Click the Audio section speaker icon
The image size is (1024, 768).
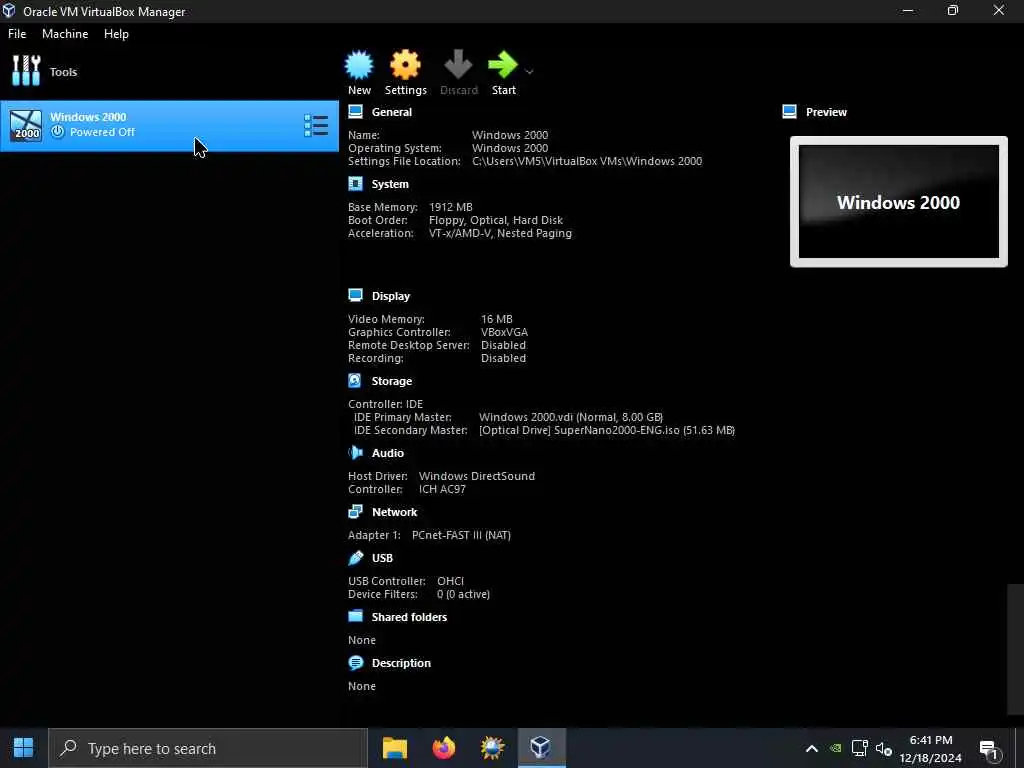[x=355, y=452]
